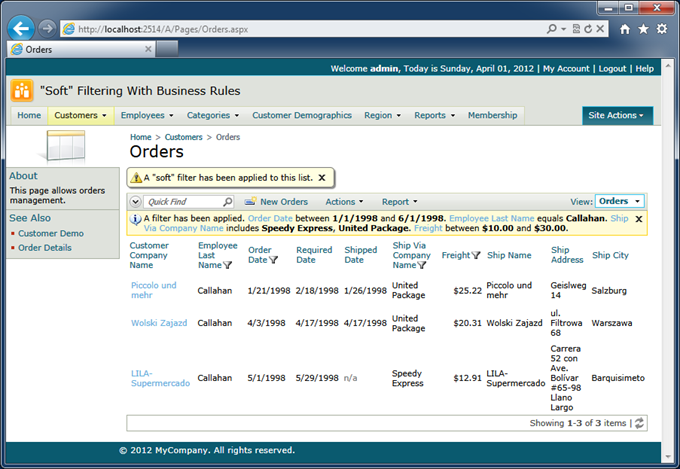Viewport: 680px width, 469px height.
Task: Sort by Shipped Date column header
Action: tap(360, 255)
